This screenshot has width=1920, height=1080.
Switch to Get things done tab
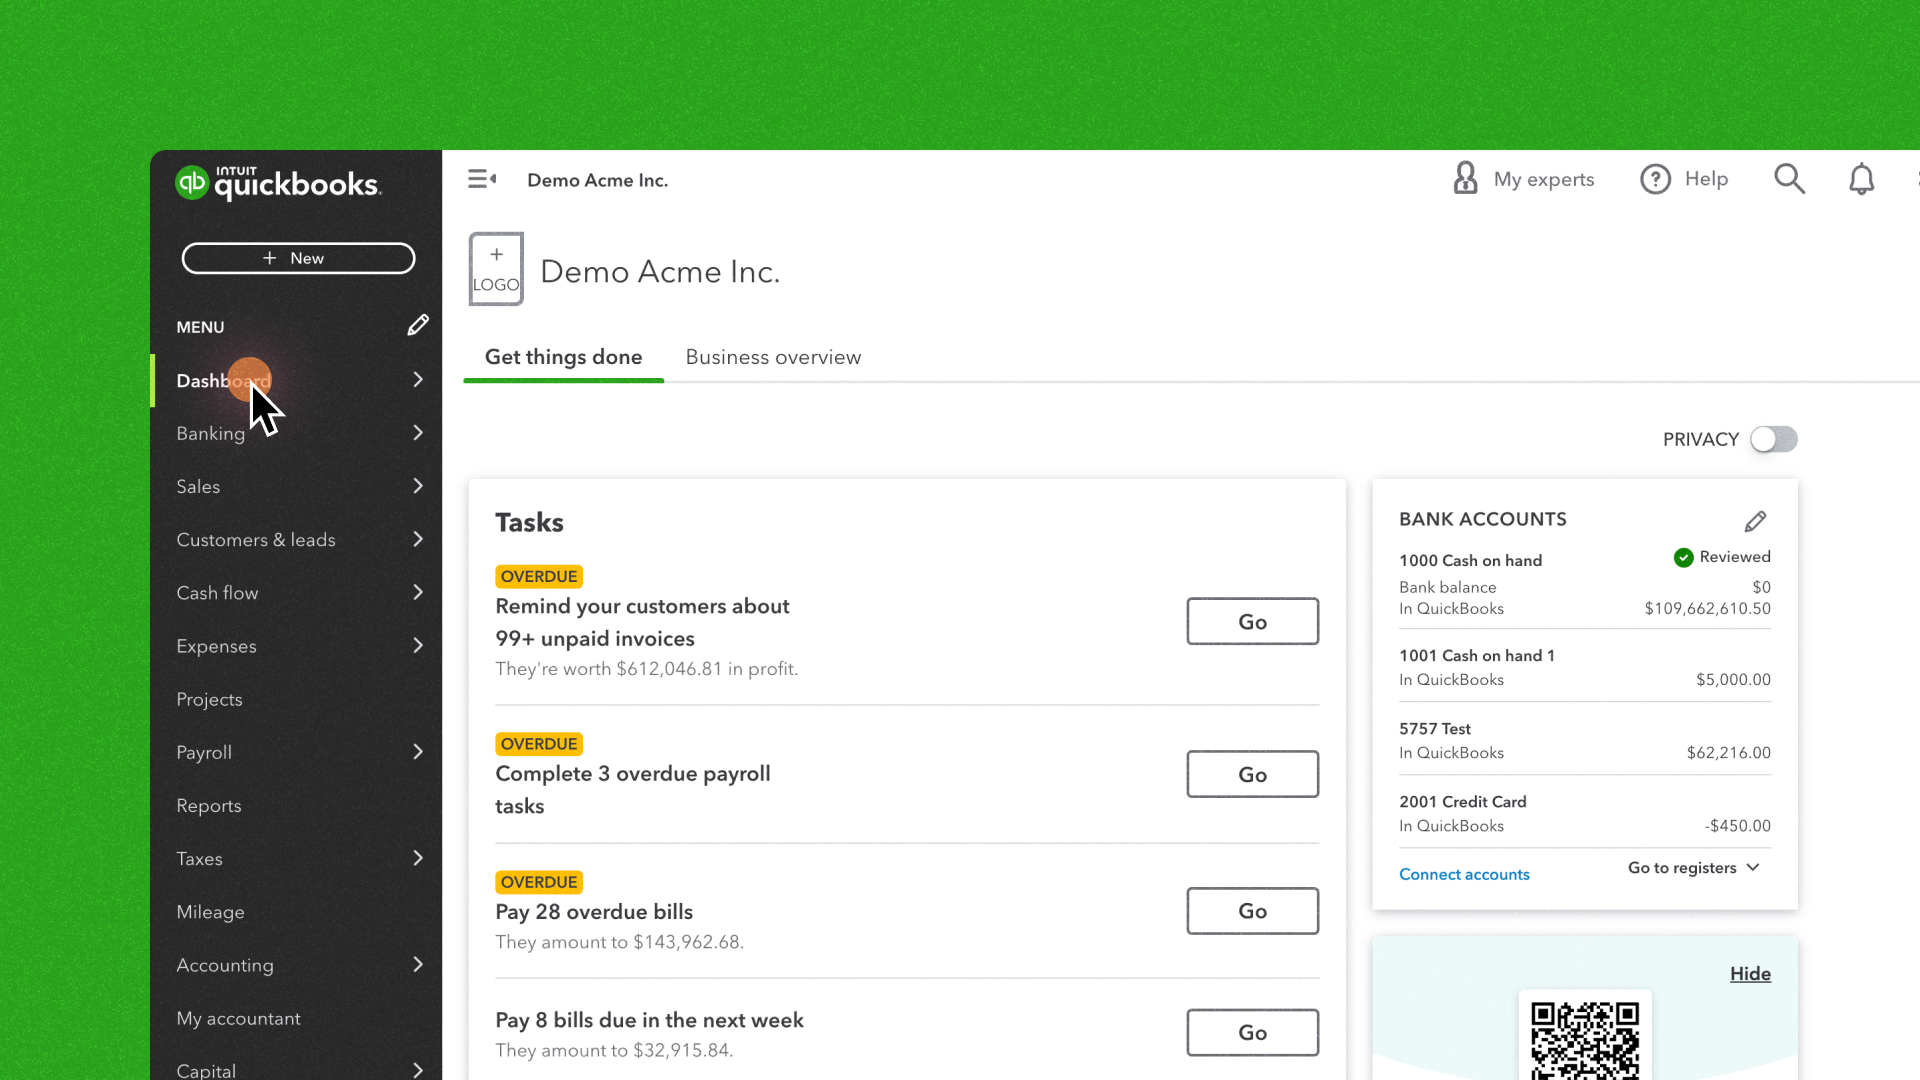coord(563,357)
